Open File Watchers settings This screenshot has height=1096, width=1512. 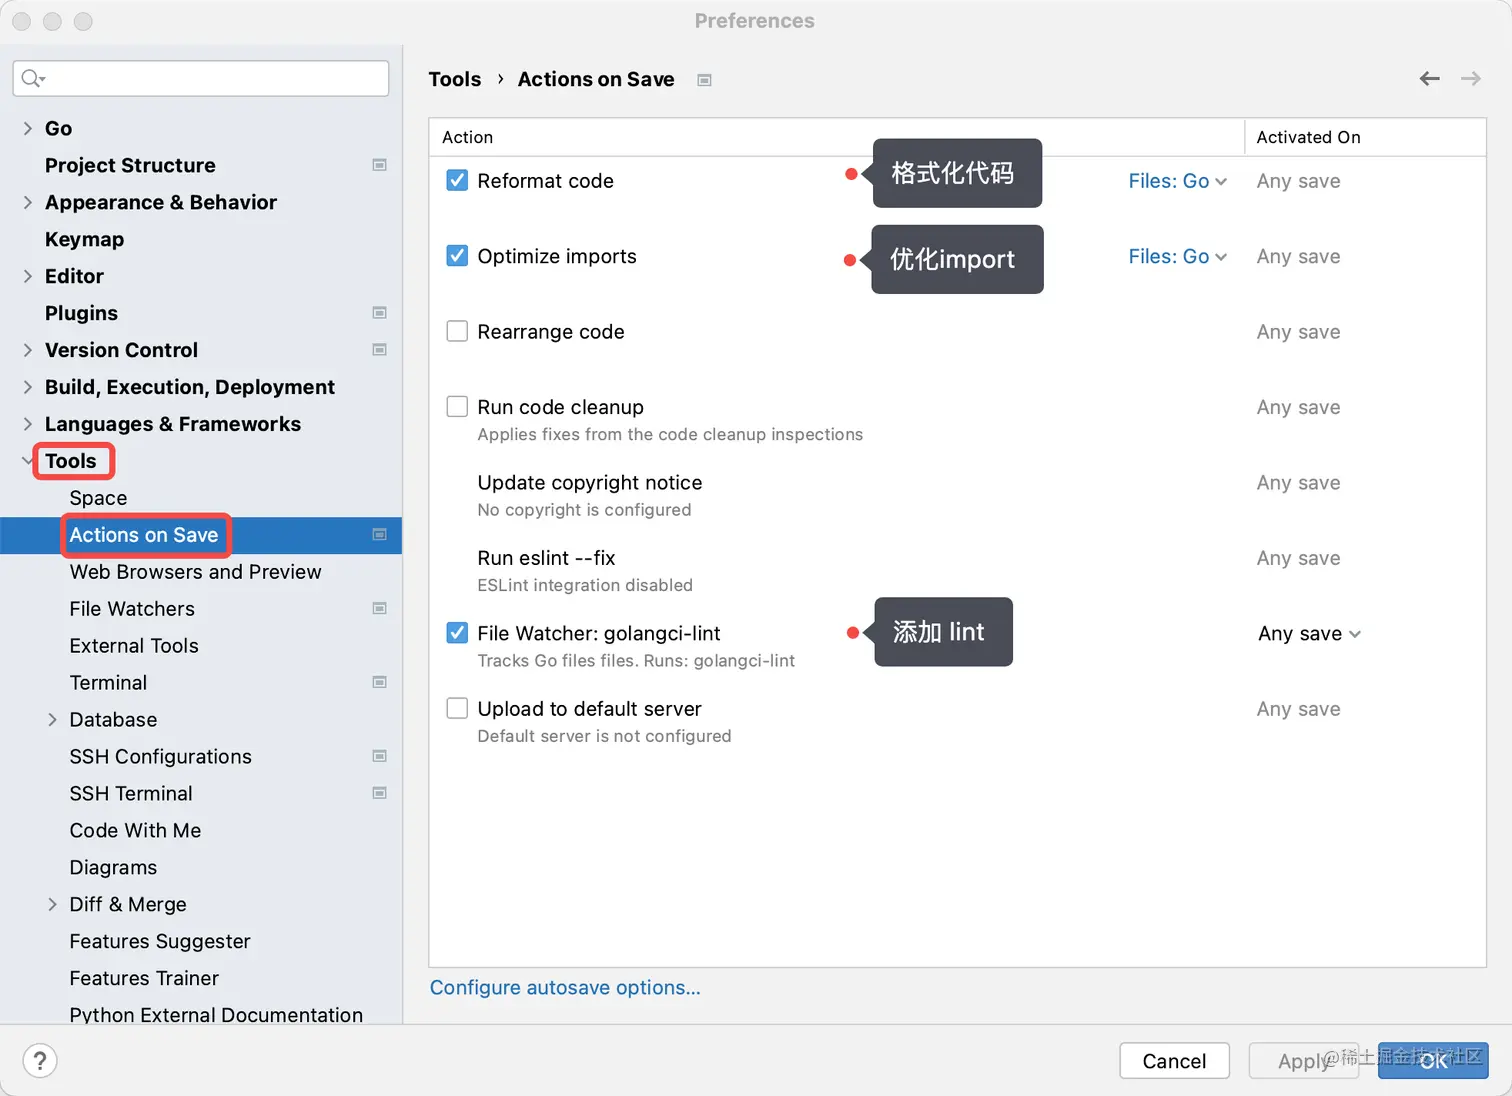click(132, 609)
